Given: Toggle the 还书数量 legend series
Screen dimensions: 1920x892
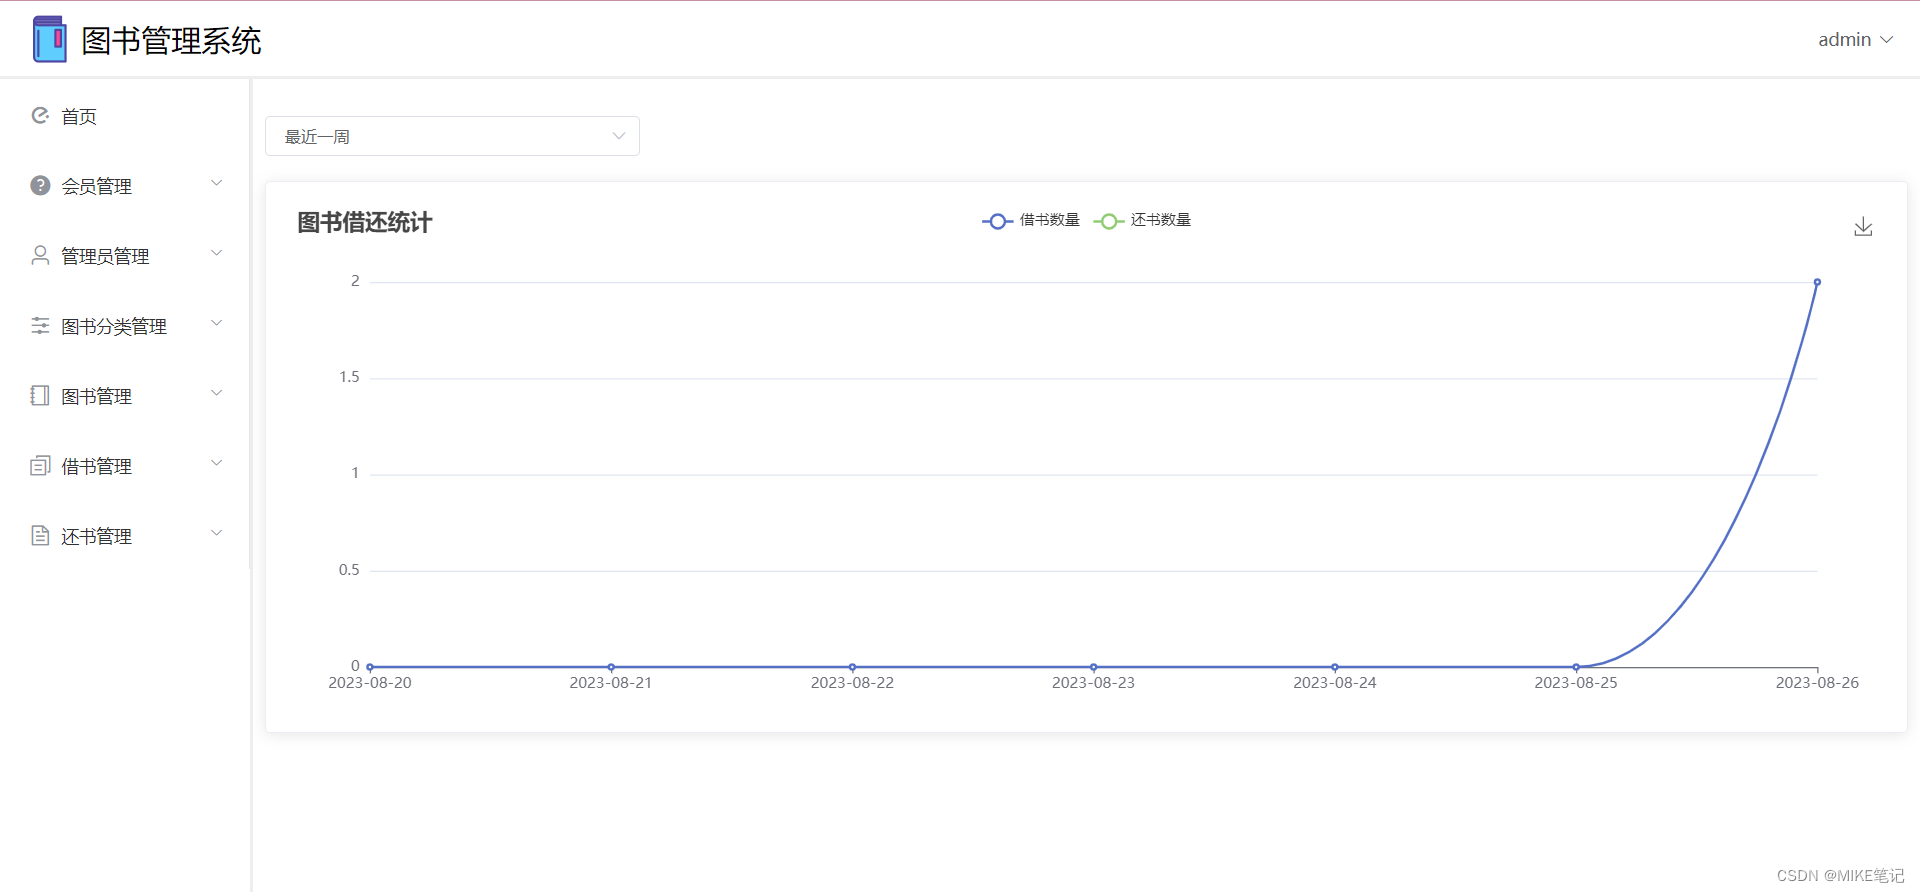Looking at the screenshot, I should [1142, 221].
